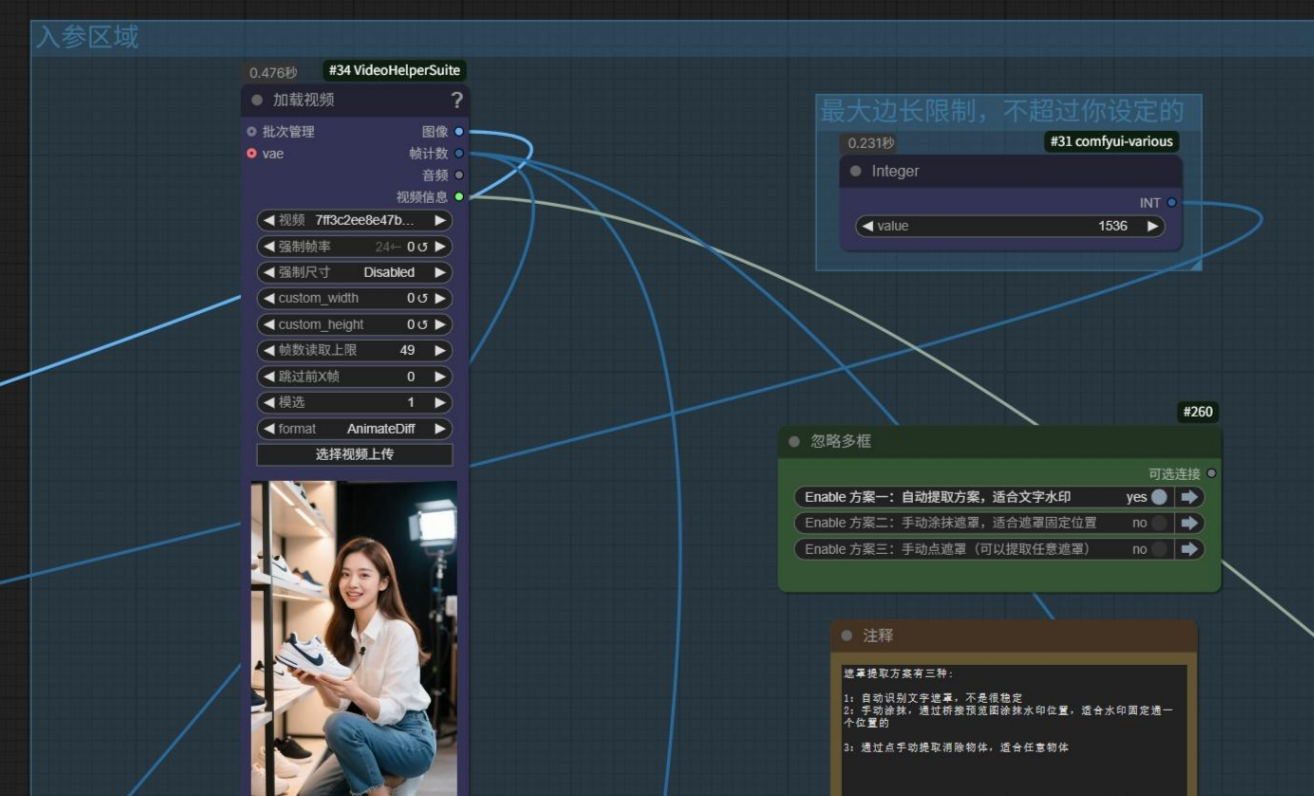Collapse the 加载视频 node via its title dot
The height and width of the screenshot is (796, 1314).
click(257, 100)
